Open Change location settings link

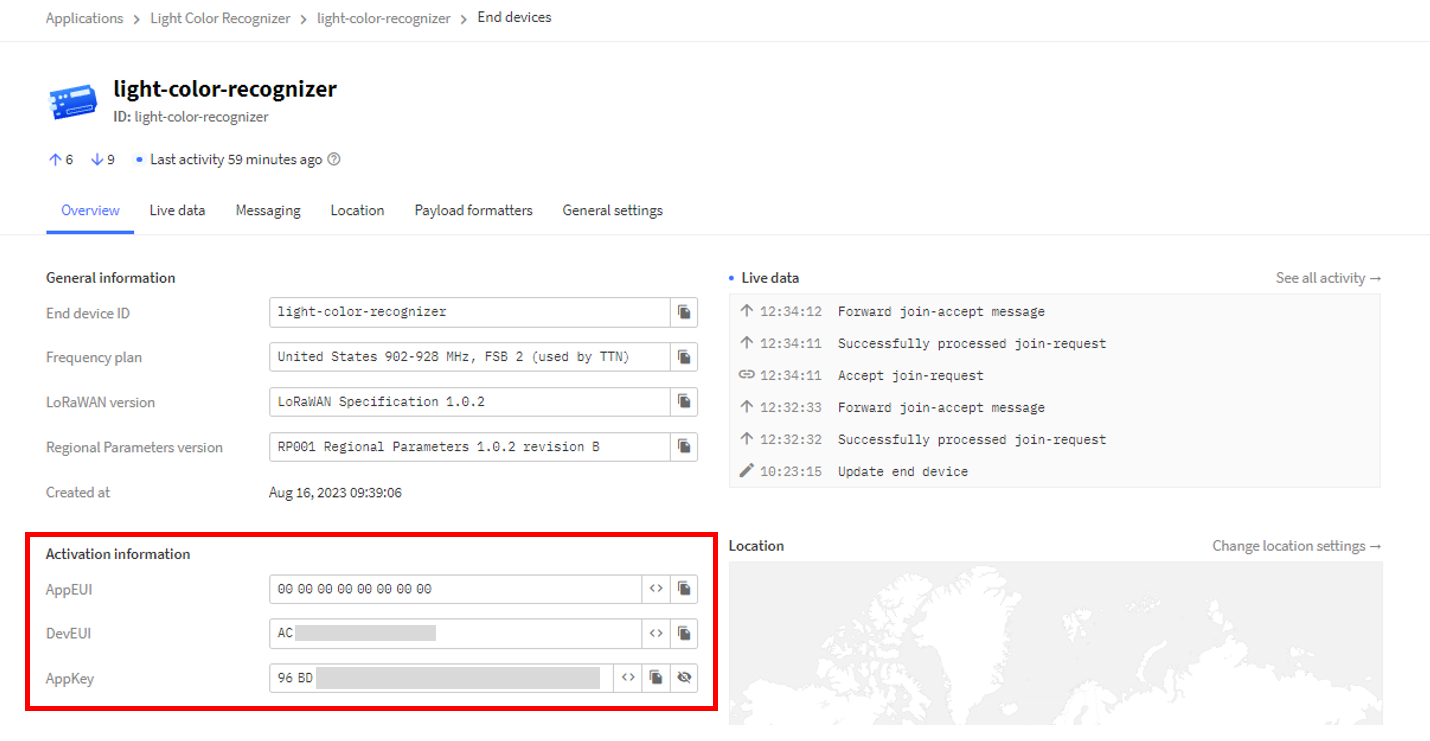1297,546
